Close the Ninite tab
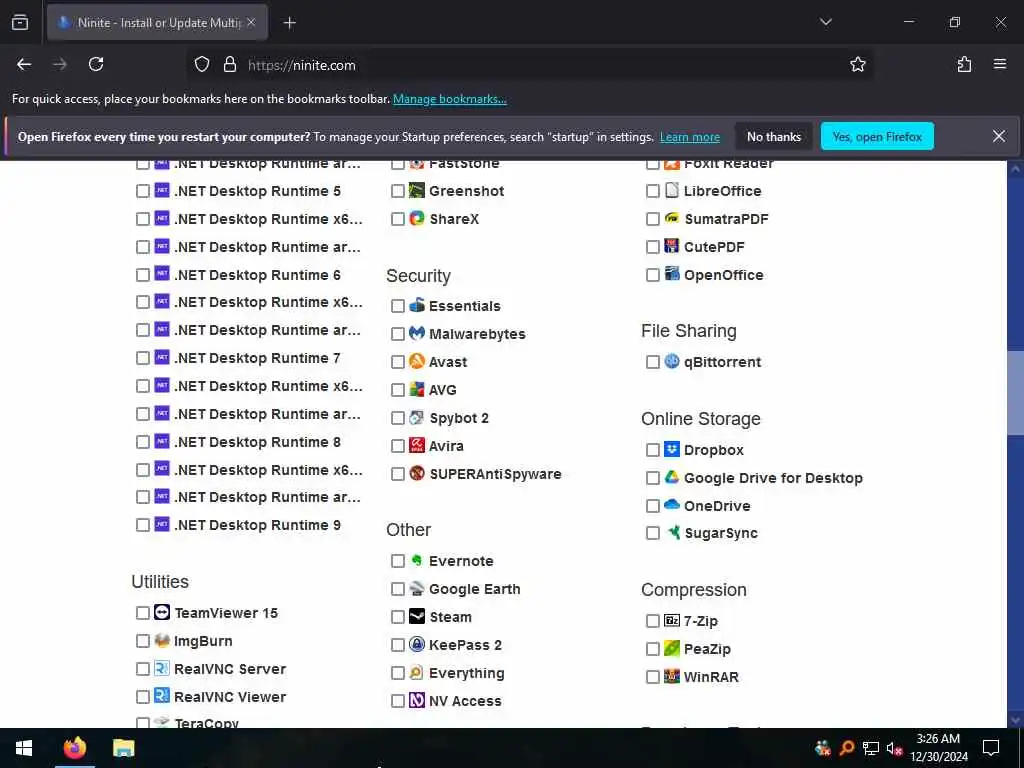 tap(251, 23)
